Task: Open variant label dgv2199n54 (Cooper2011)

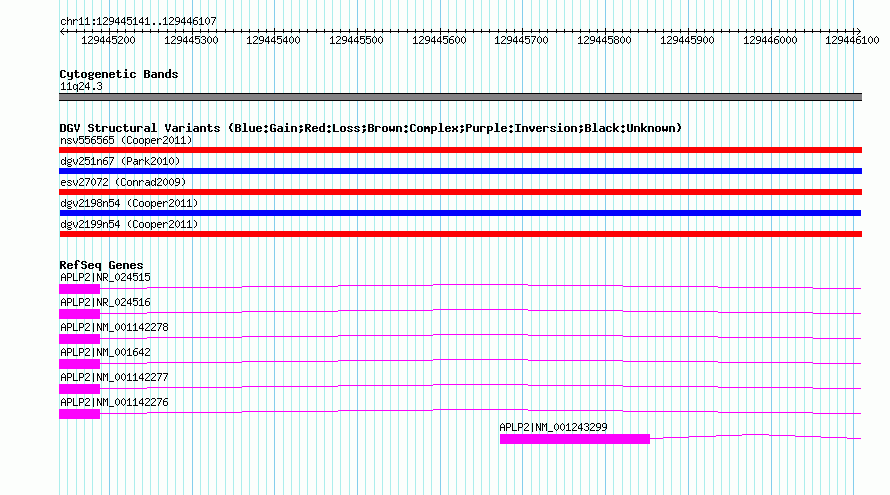Action: point(129,224)
